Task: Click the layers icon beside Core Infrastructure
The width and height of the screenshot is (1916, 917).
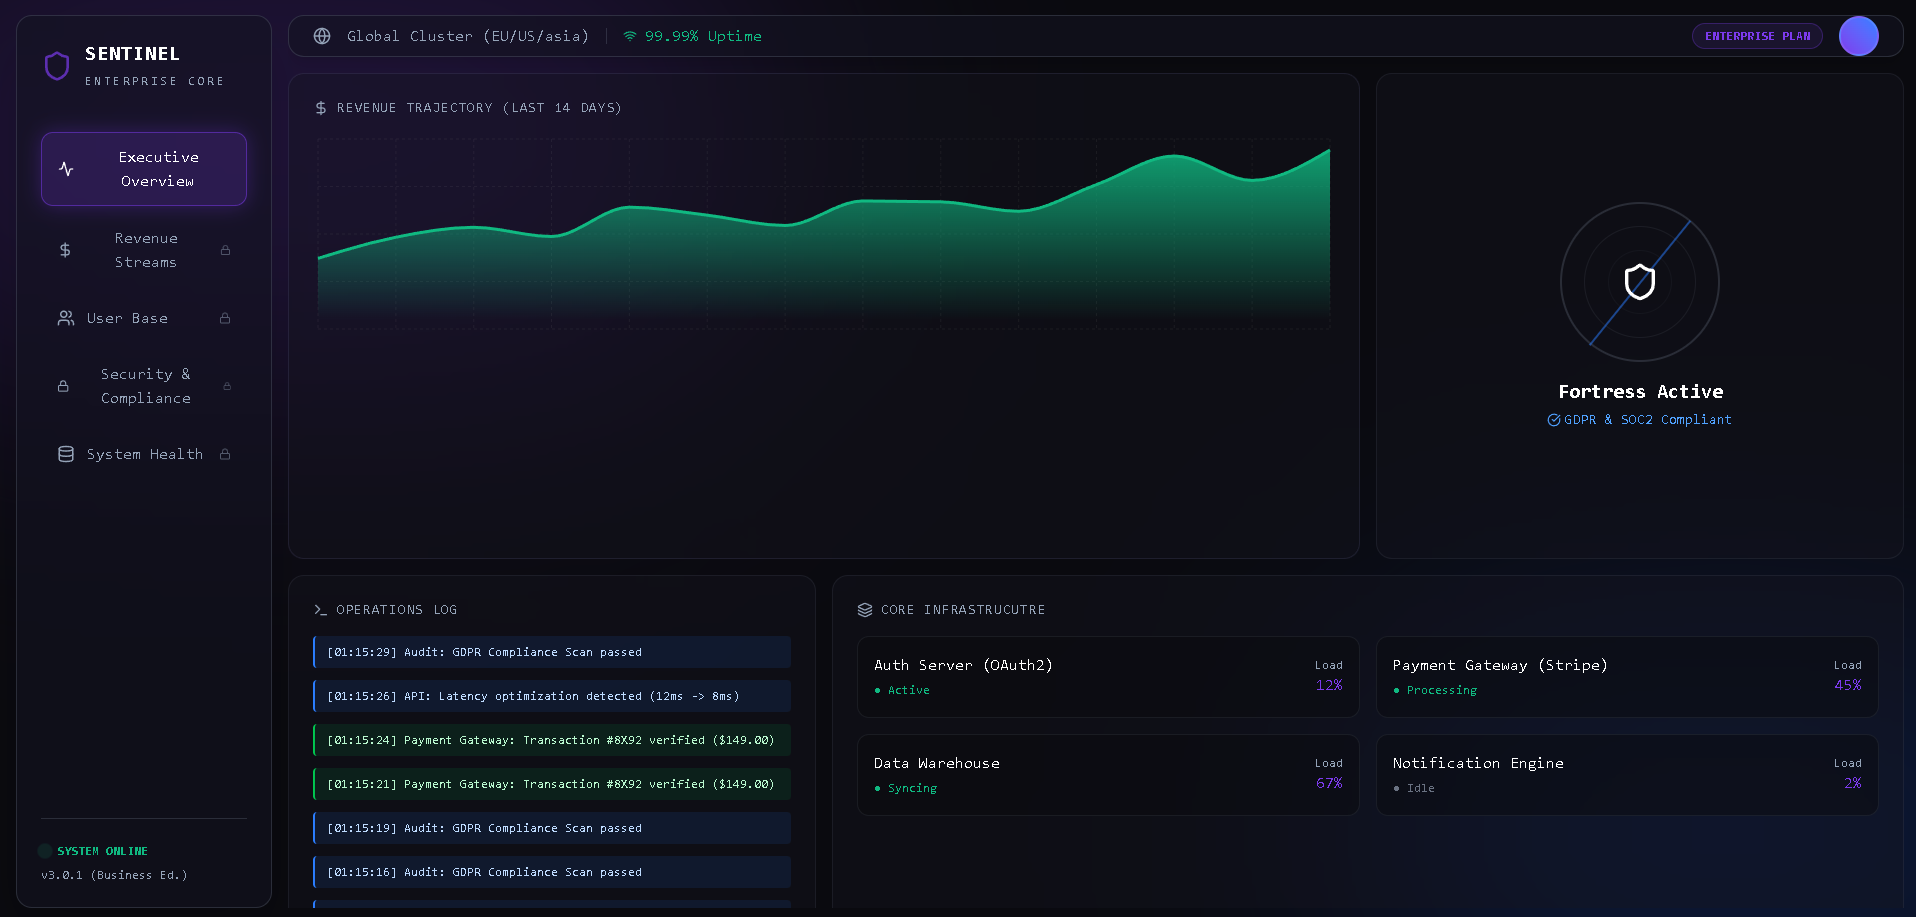Action: [865, 610]
